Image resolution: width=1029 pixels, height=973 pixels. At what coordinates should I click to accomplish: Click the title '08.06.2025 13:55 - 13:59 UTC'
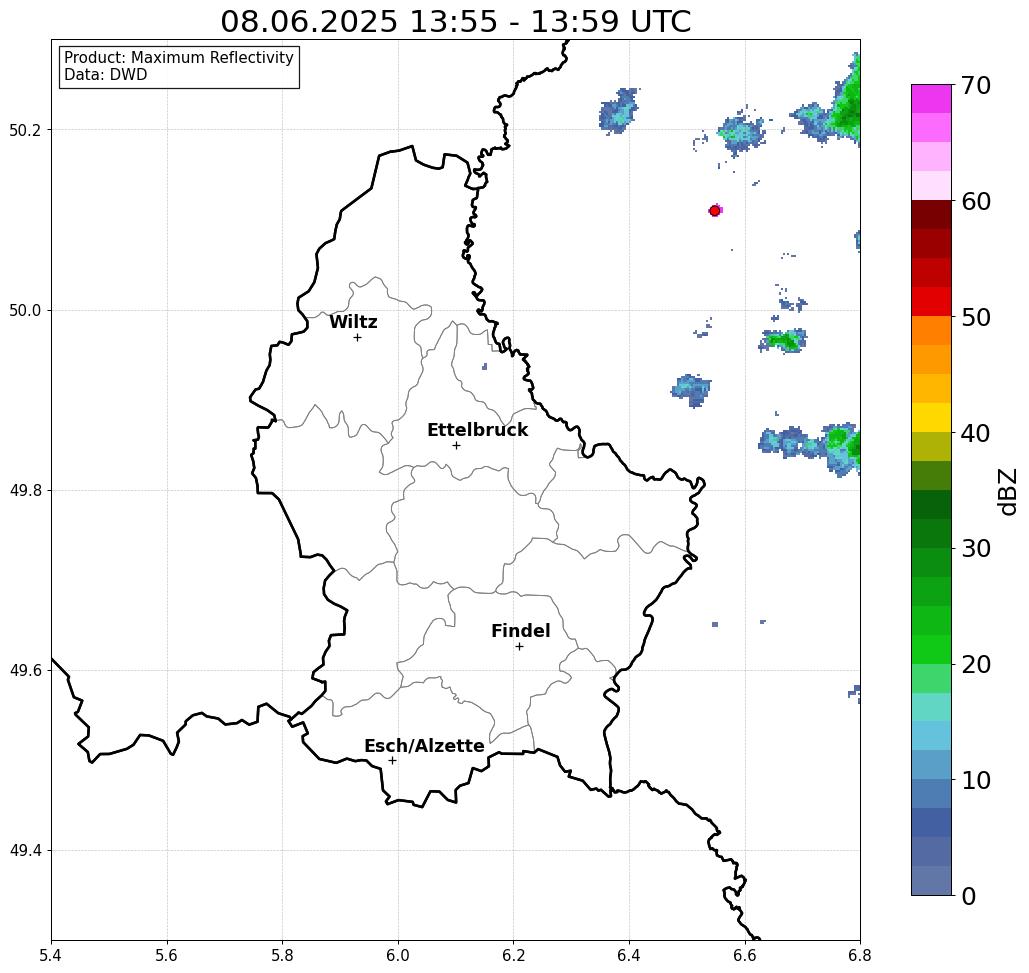(x=455, y=21)
